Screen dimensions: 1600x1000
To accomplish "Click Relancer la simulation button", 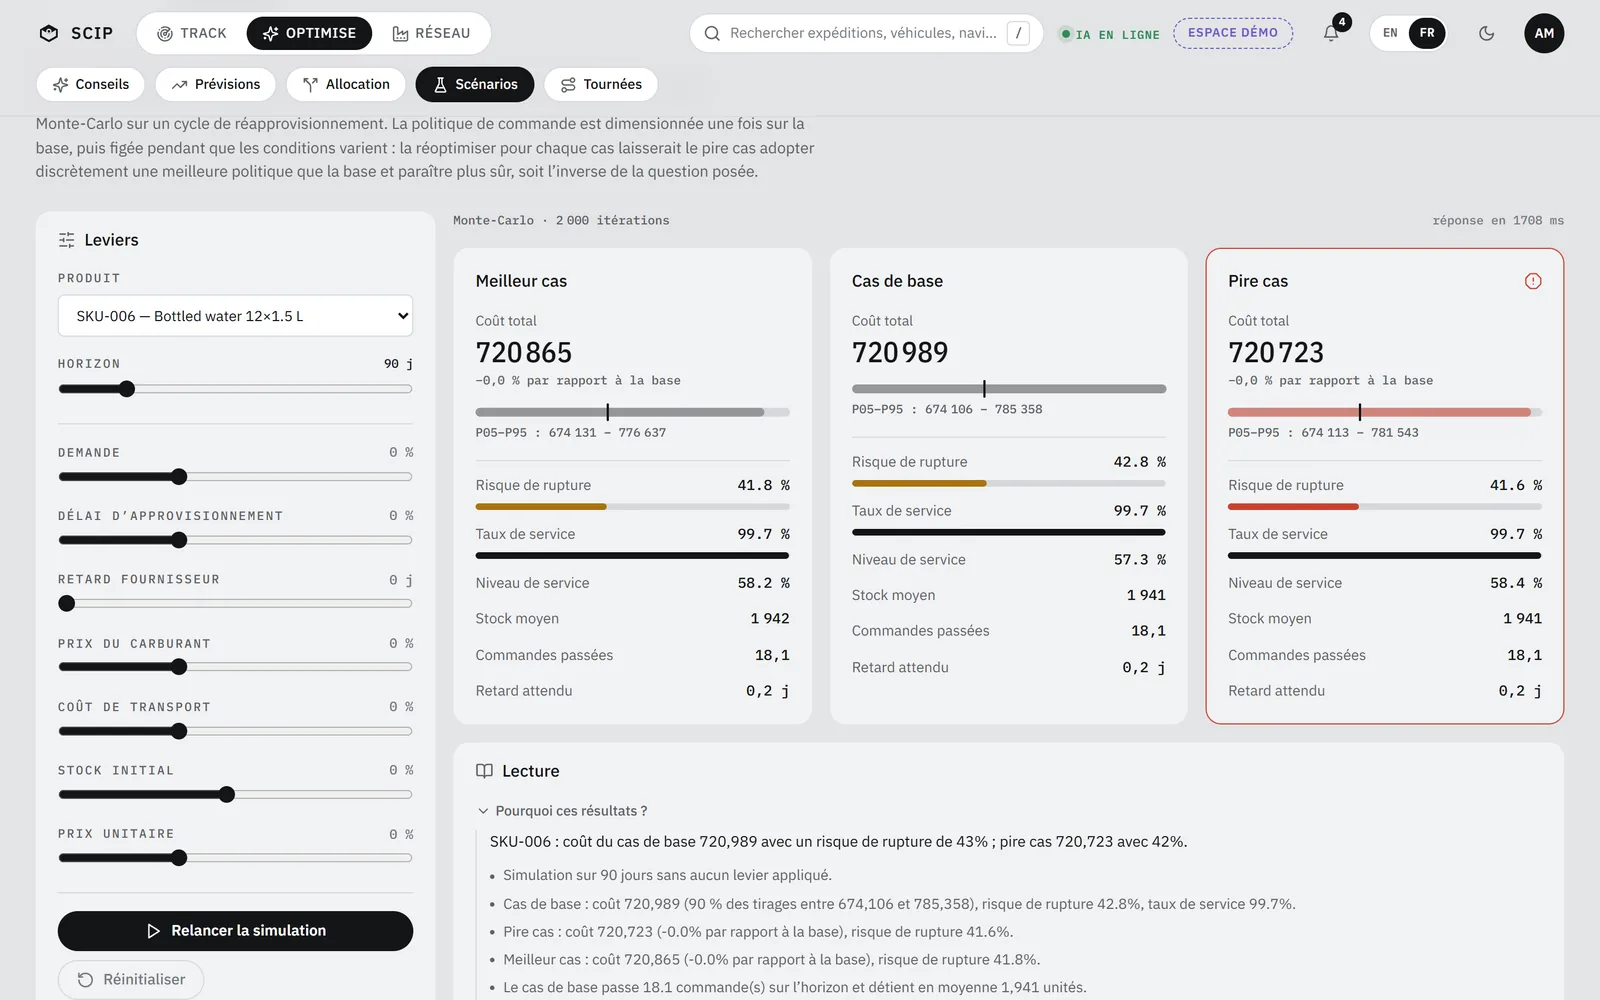I will pos(235,931).
